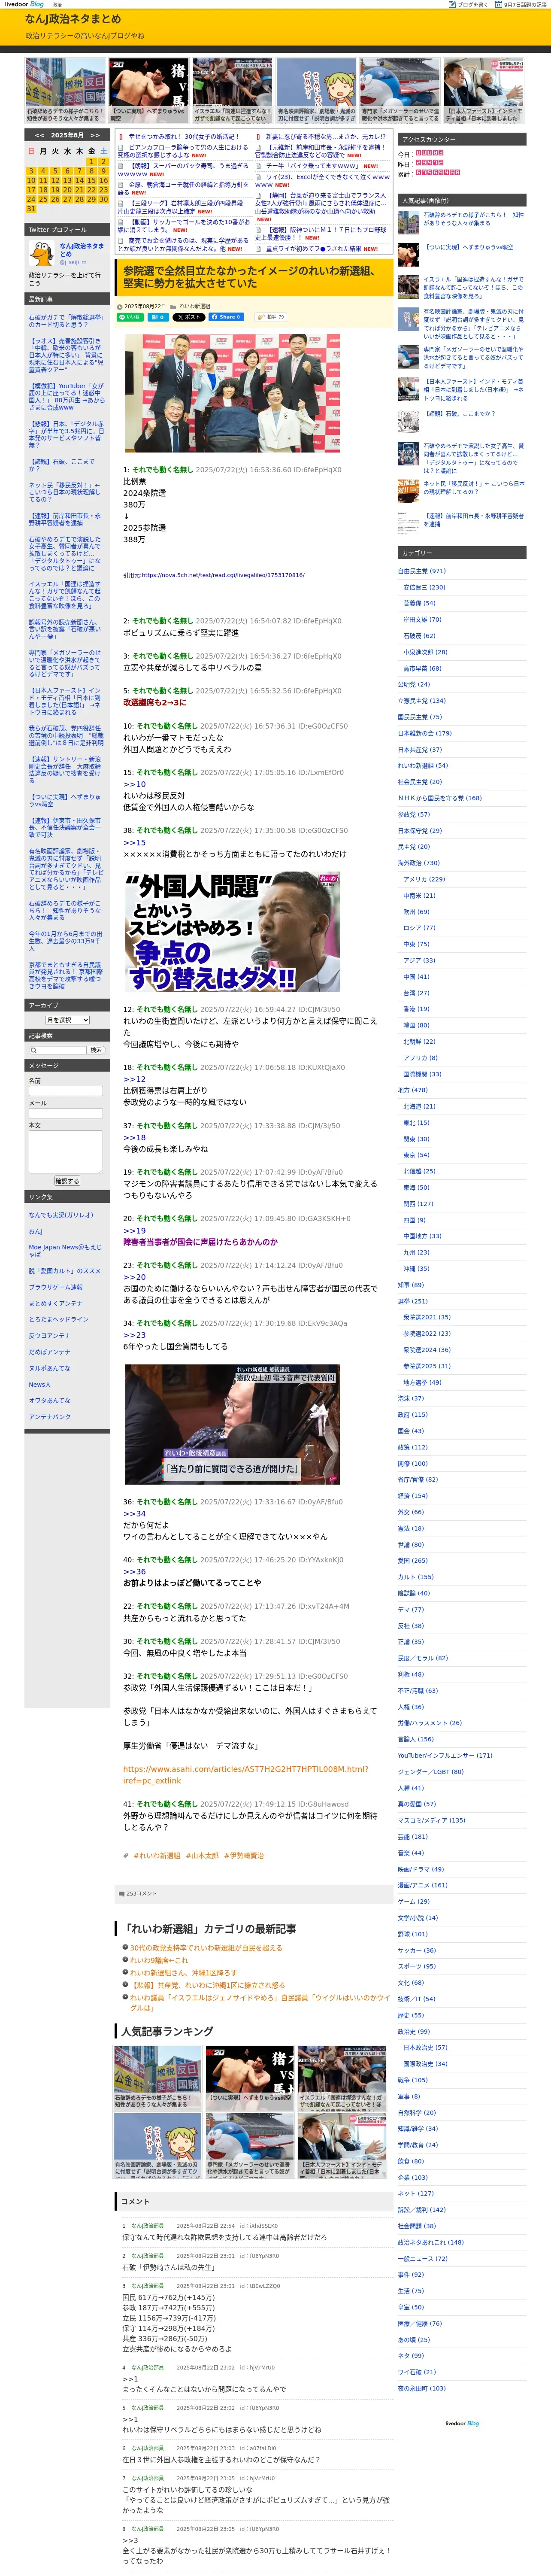
Task: Open the 選挙 (251) category
Action: 412,1301
